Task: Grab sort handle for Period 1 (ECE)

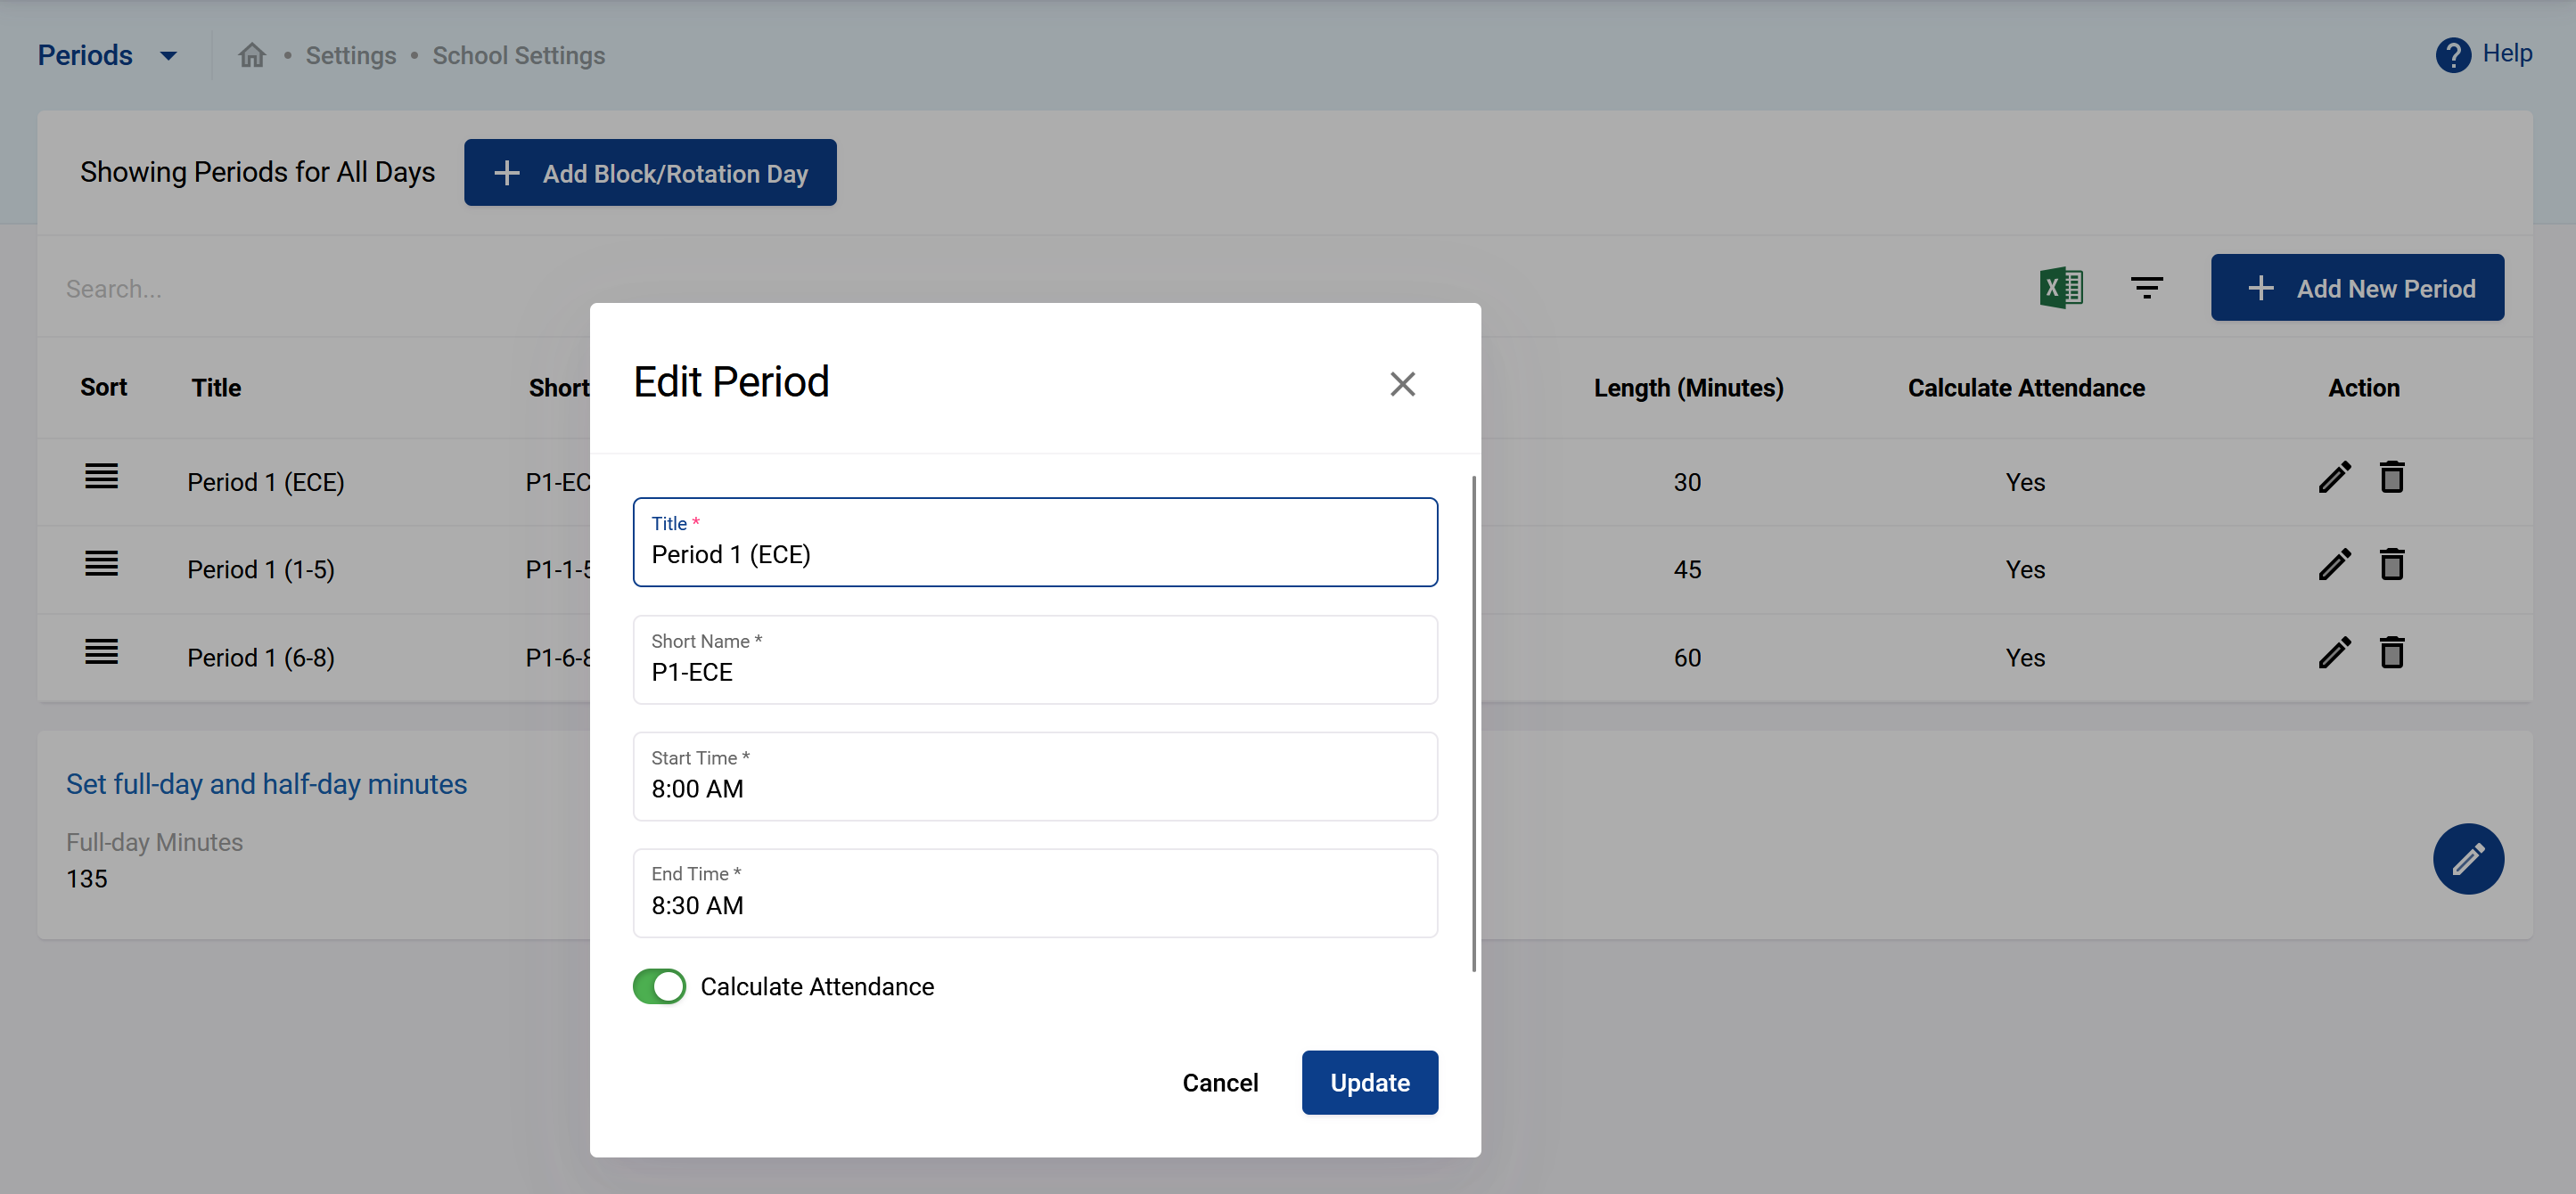Action: coord(101,476)
